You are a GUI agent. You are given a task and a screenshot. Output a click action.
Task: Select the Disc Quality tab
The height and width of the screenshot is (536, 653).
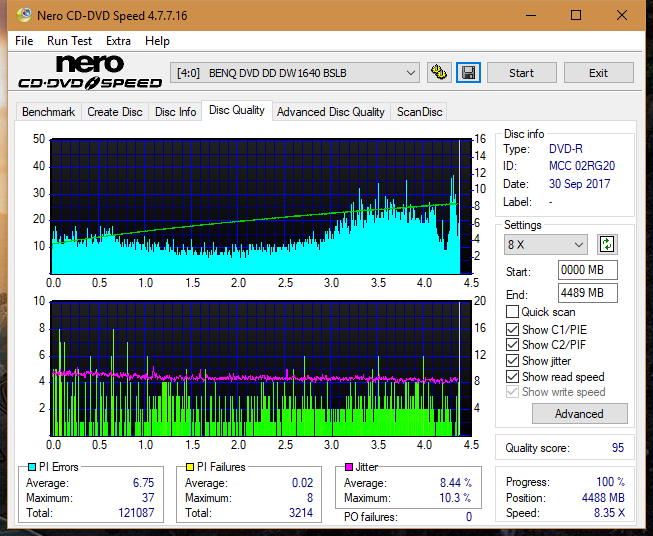[x=237, y=110]
